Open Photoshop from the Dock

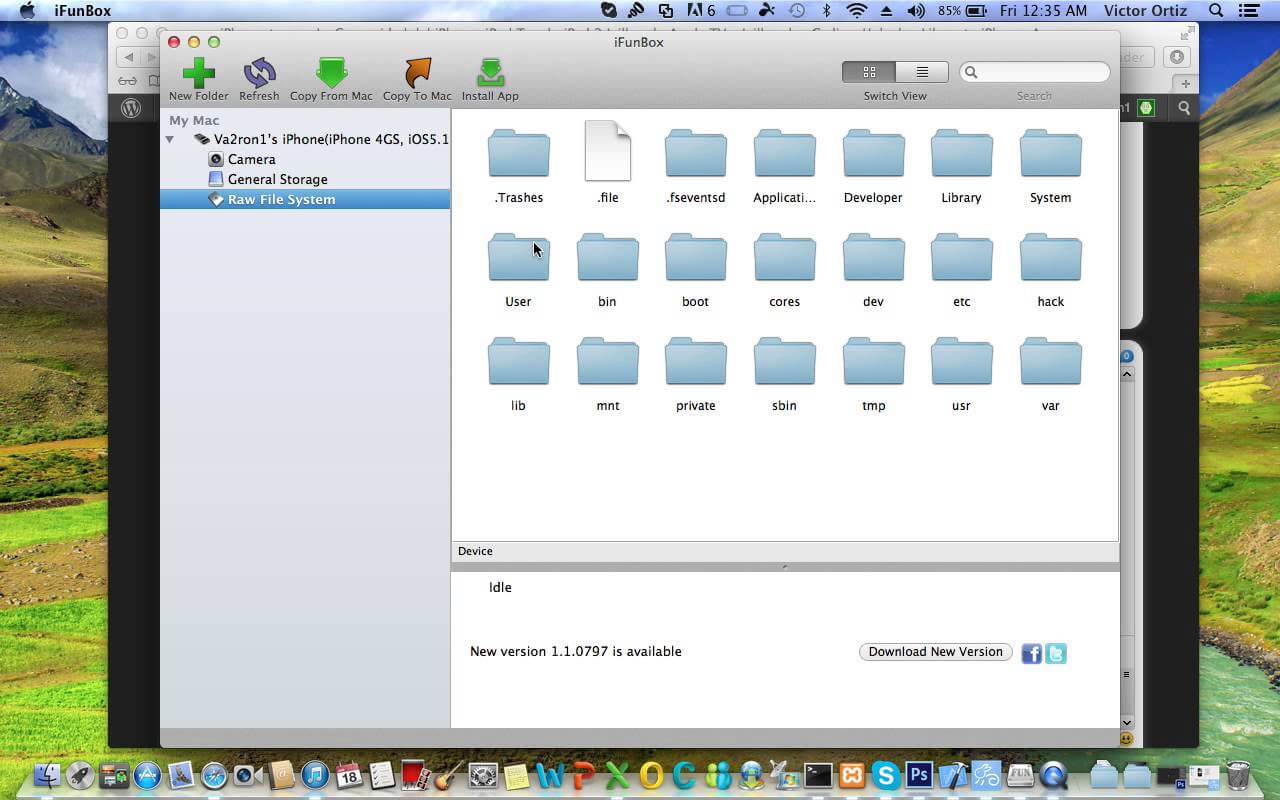tap(918, 775)
